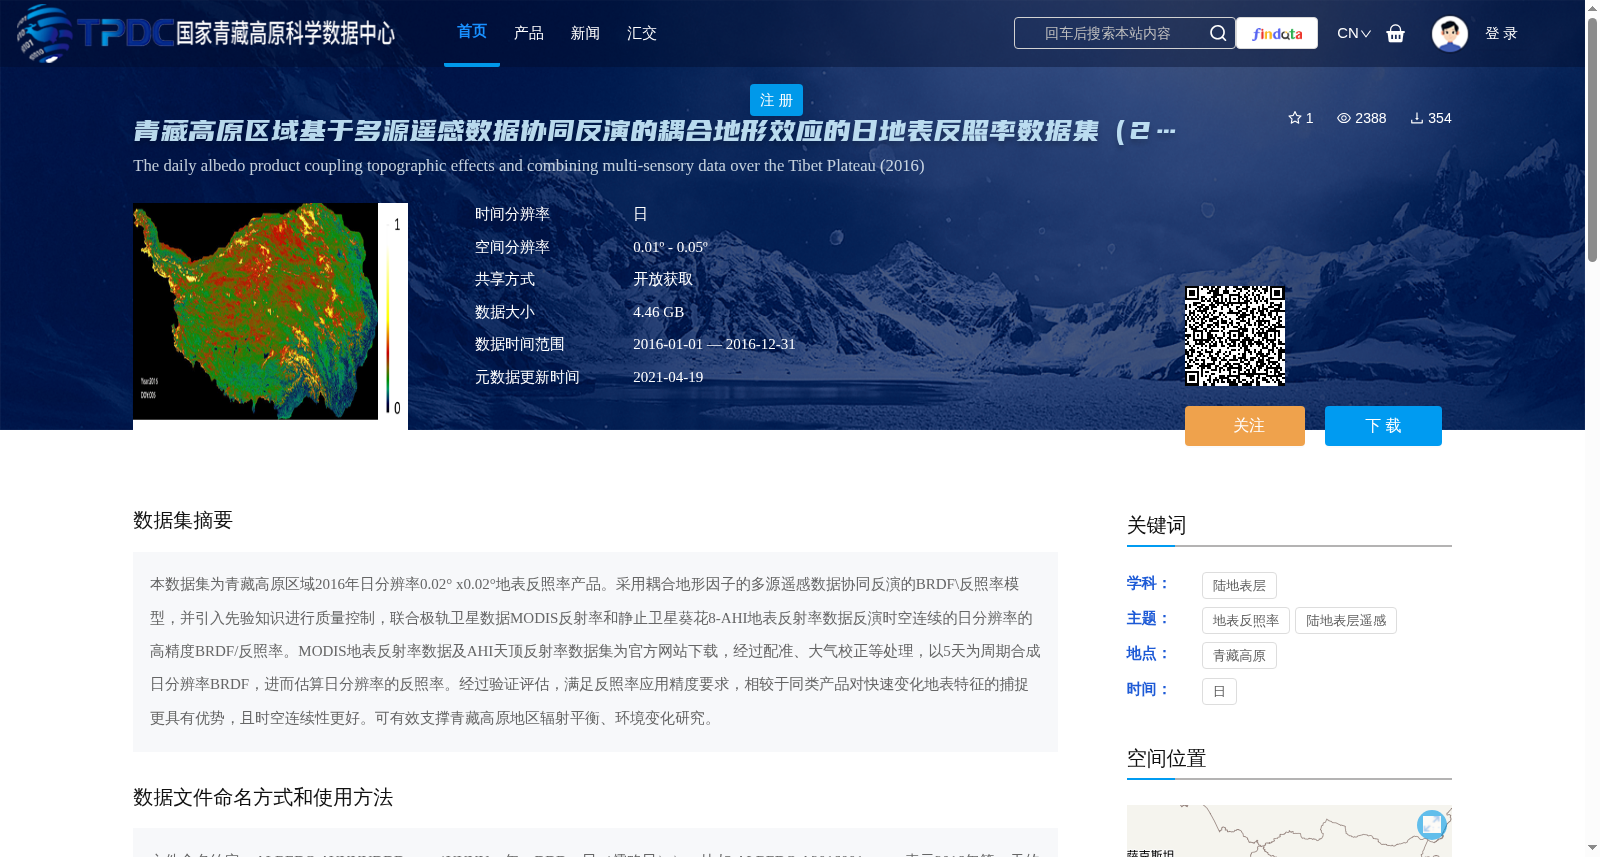1600x857 pixels.
Task: Open the 新闻 menu
Action: (585, 33)
